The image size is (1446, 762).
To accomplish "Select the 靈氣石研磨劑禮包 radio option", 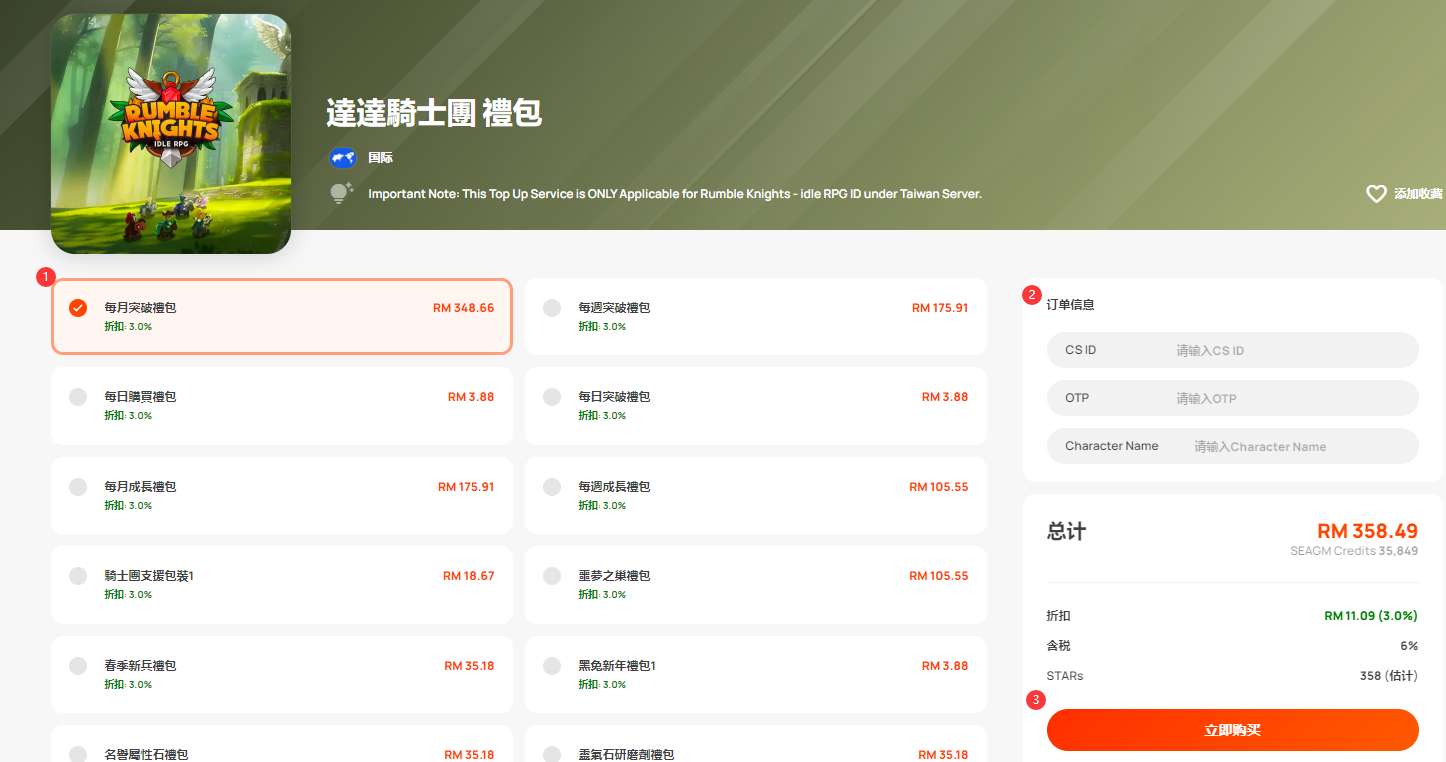I will pos(552,754).
